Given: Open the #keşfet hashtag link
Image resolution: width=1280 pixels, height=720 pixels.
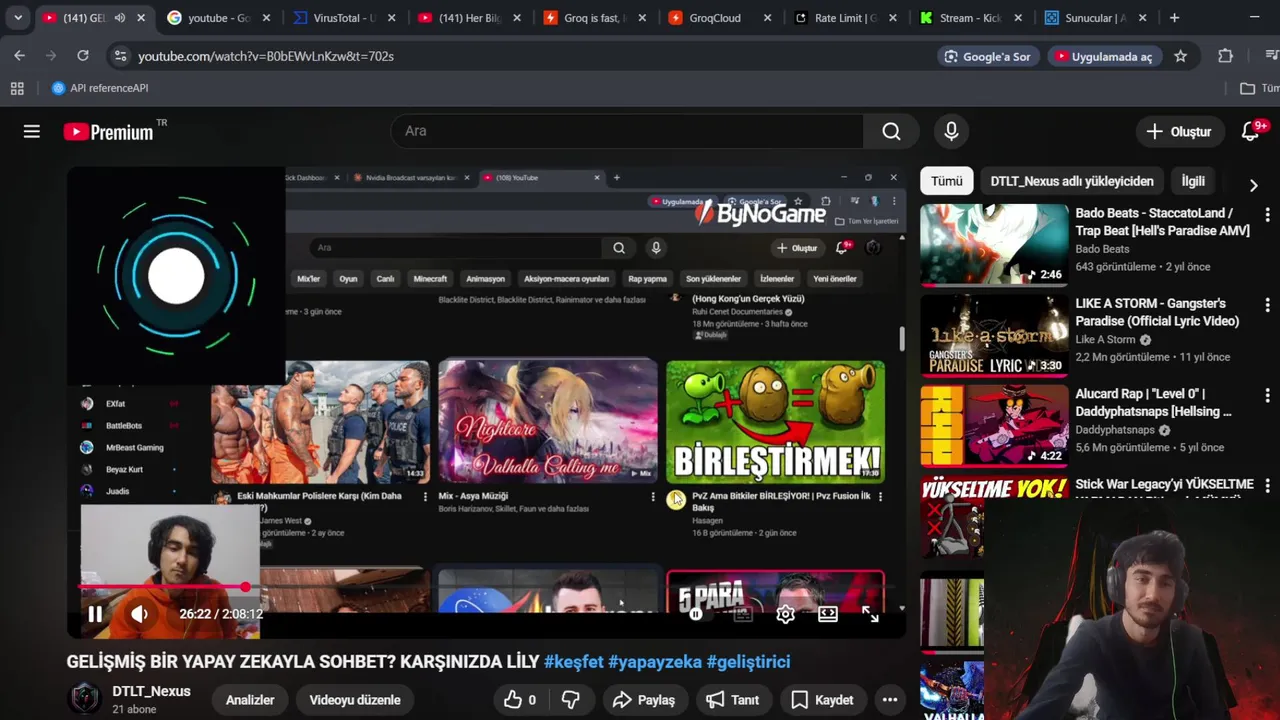Looking at the screenshot, I should point(574,662).
